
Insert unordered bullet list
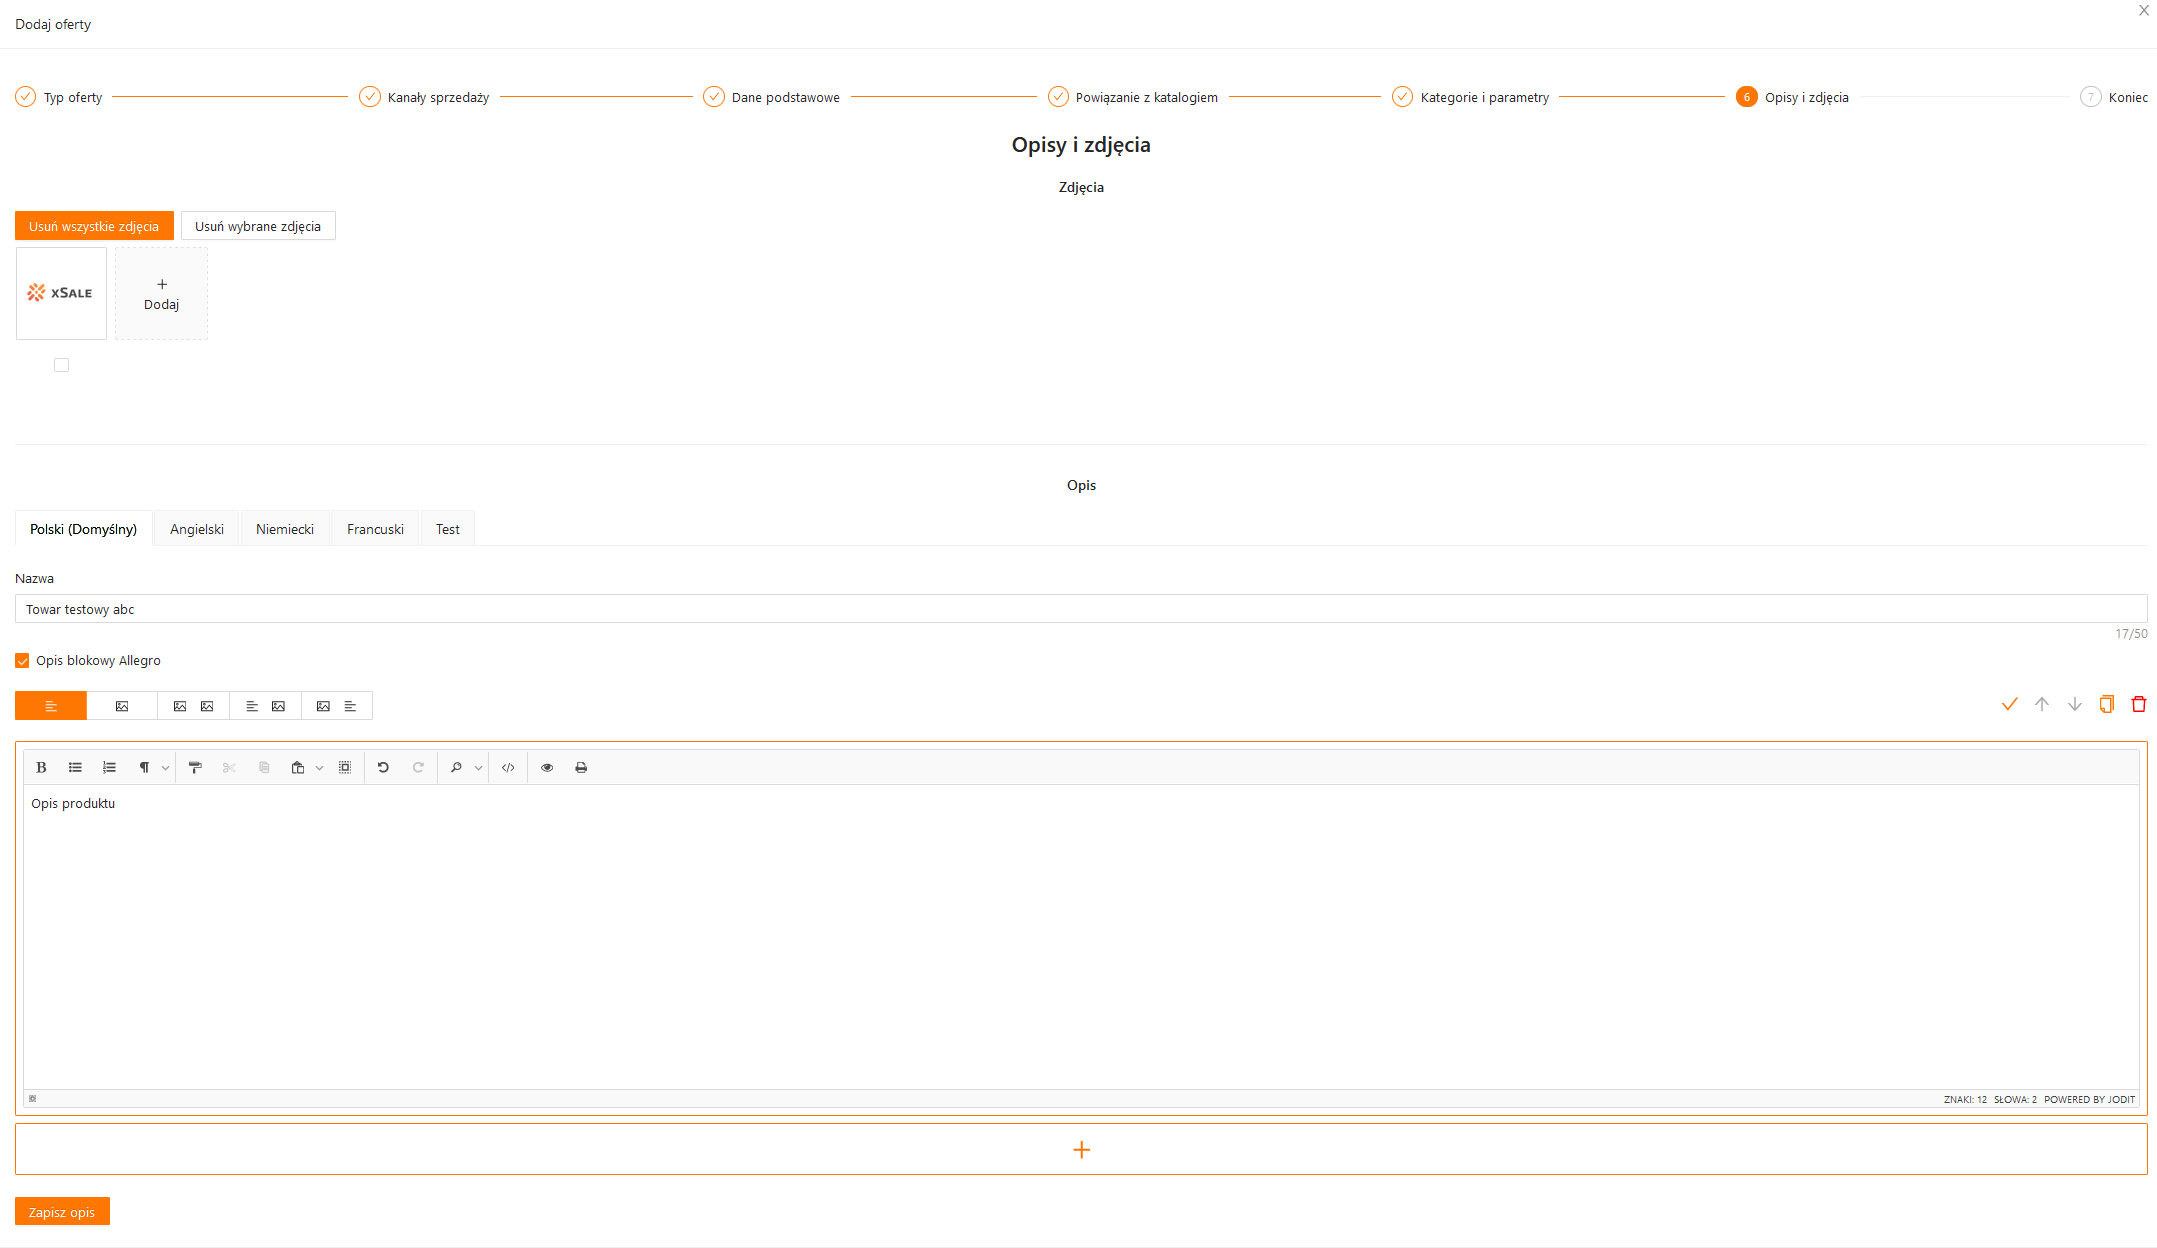(x=75, y=767)
